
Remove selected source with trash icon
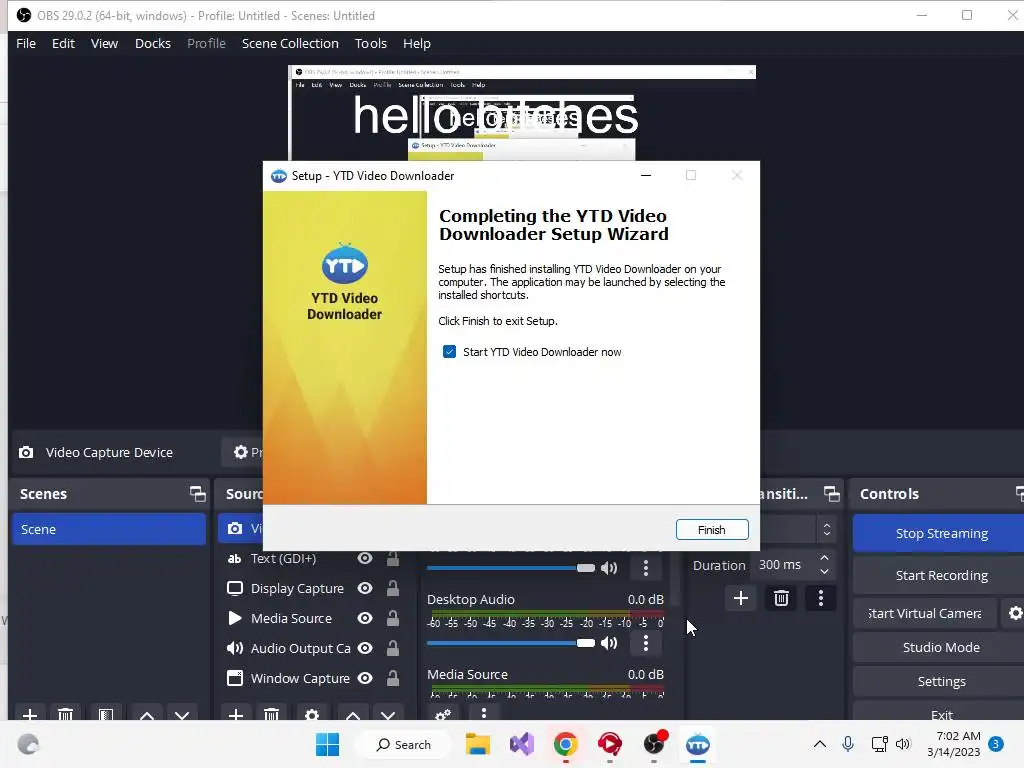(272, 714)
